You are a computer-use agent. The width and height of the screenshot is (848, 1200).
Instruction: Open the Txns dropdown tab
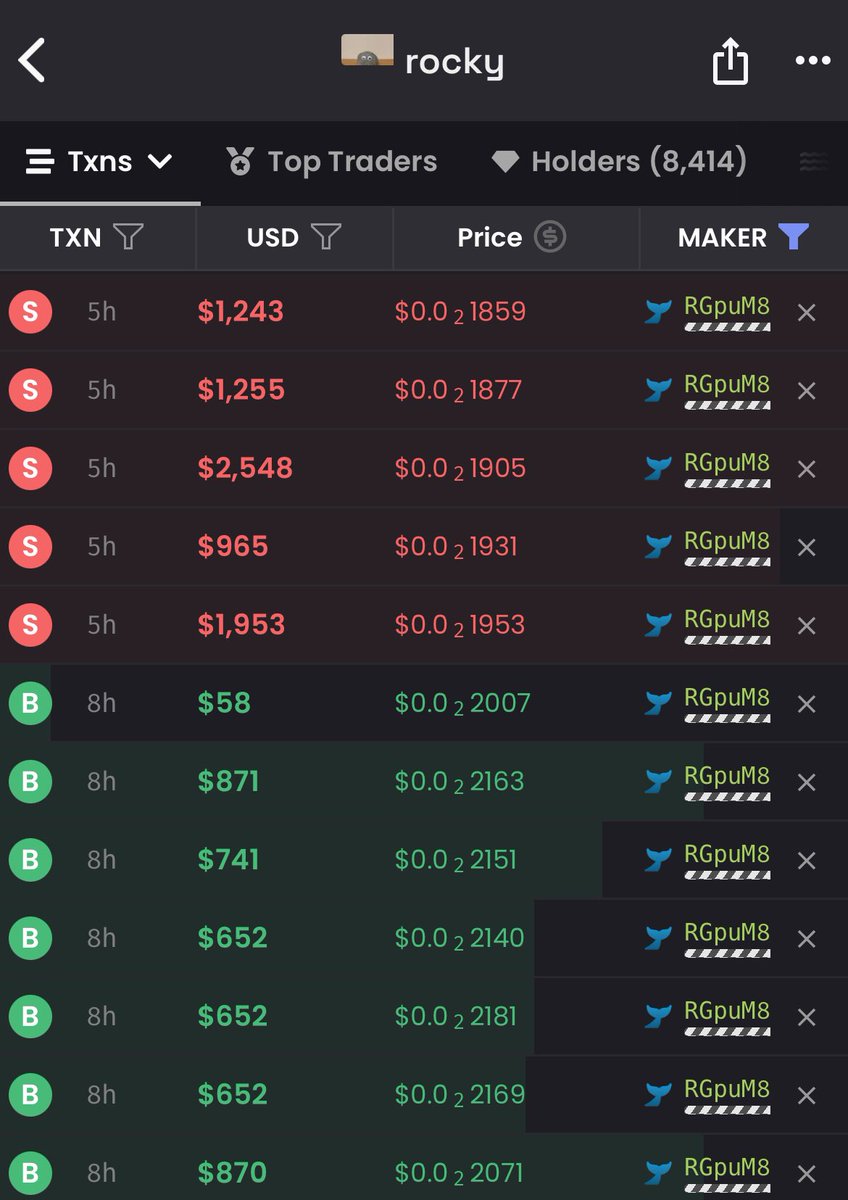point(99,162)
